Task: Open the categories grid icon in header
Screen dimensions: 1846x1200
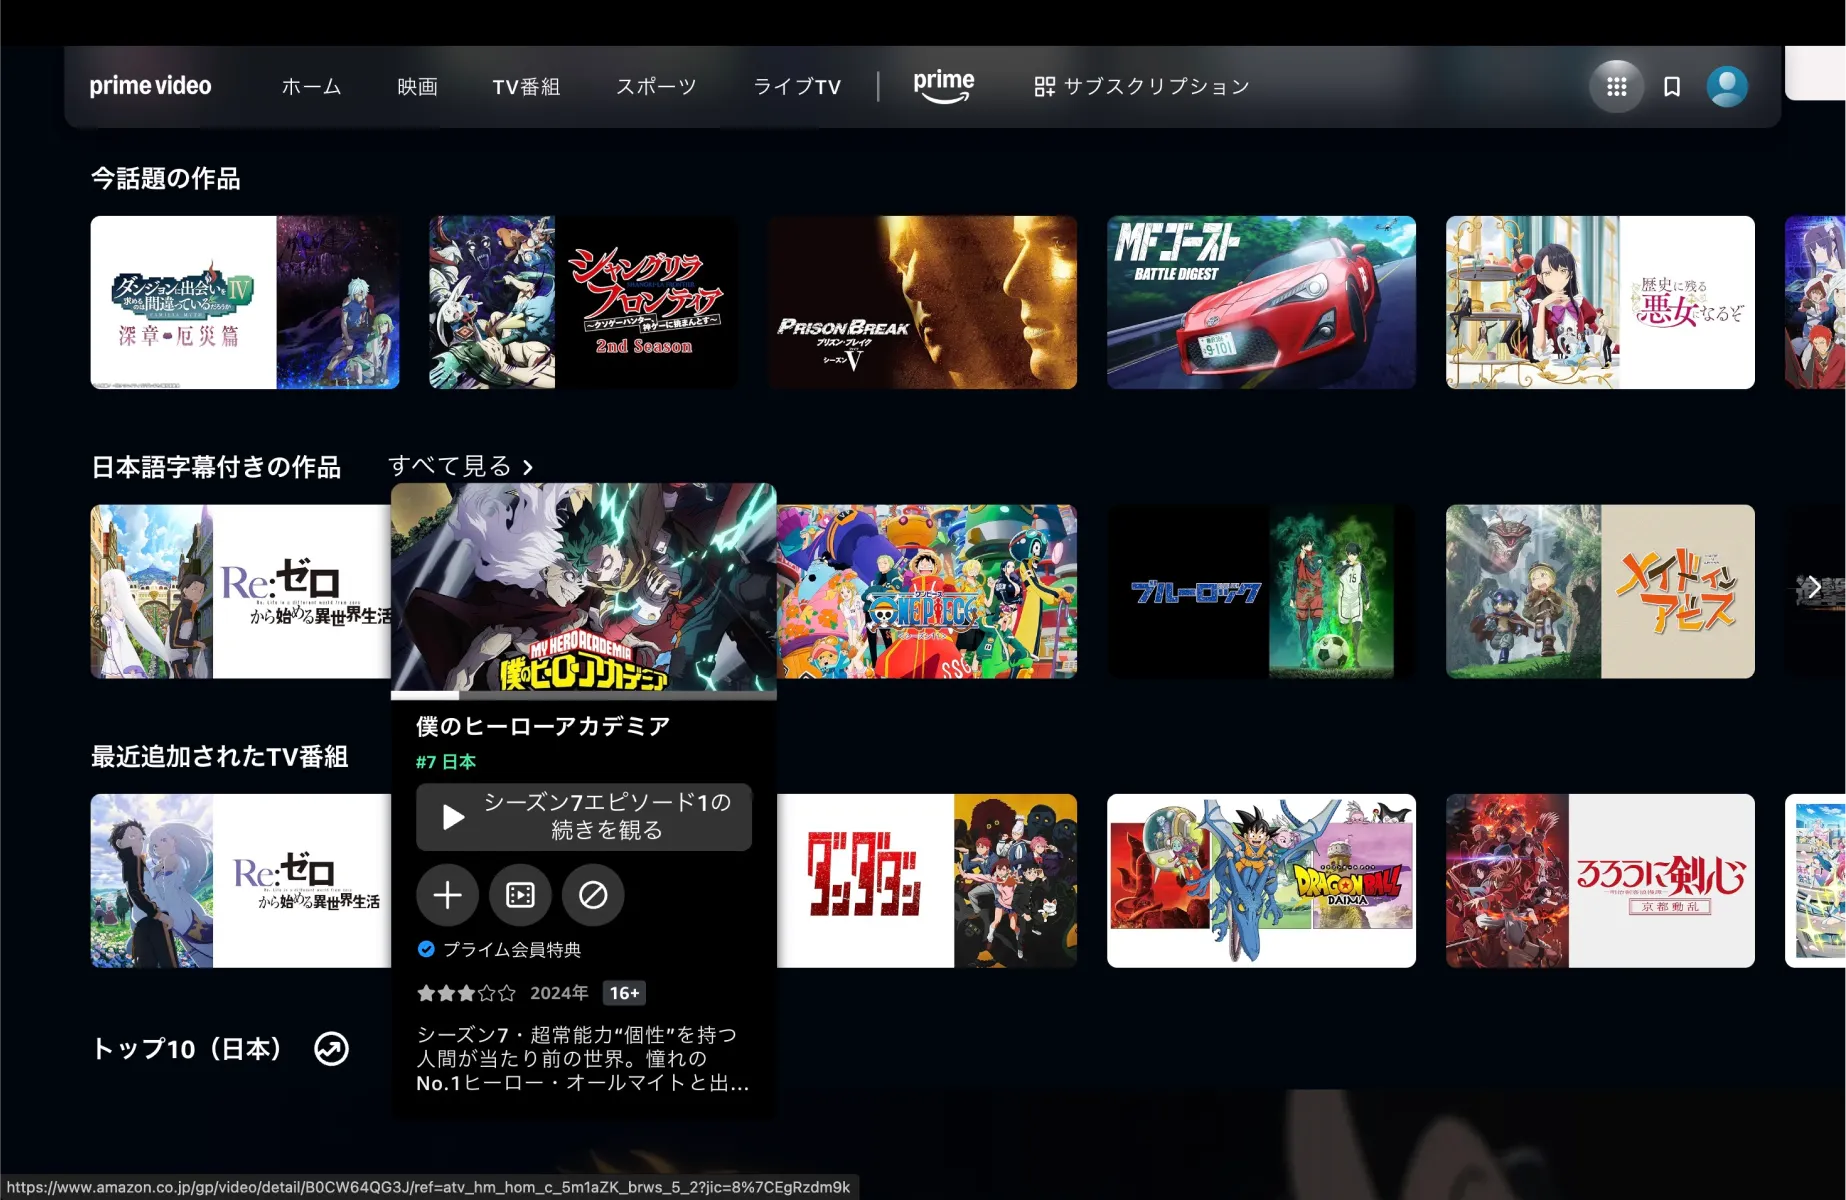Action: [x=1617, y=86]
